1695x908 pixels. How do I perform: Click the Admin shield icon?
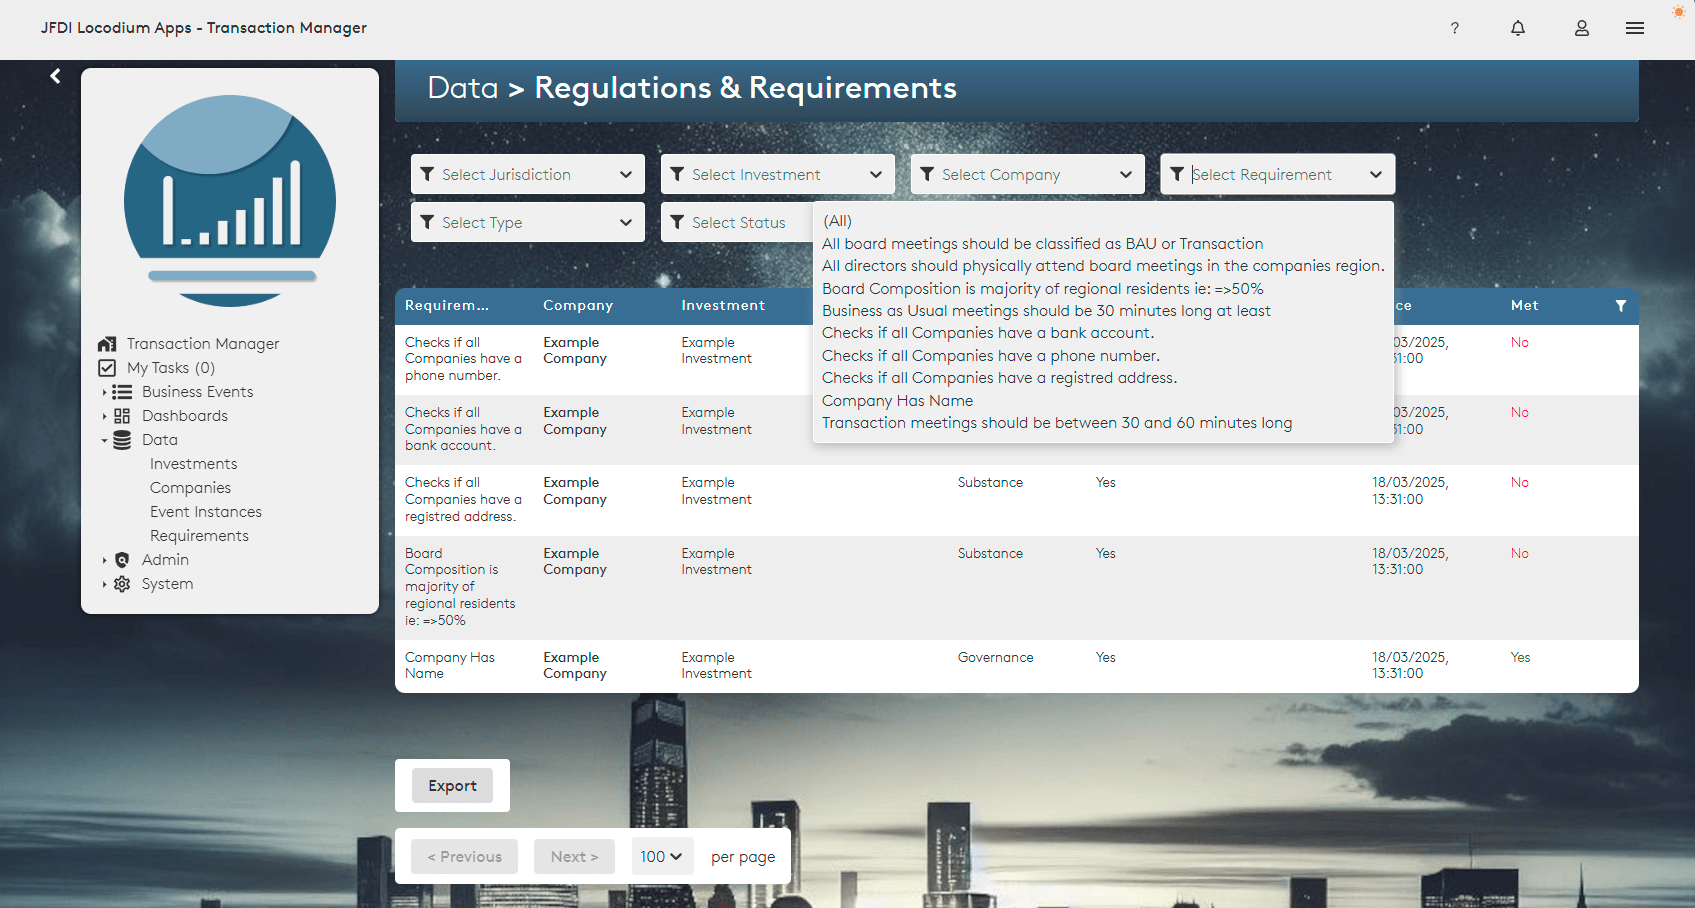pyautogui.click(x=122, y=559)
